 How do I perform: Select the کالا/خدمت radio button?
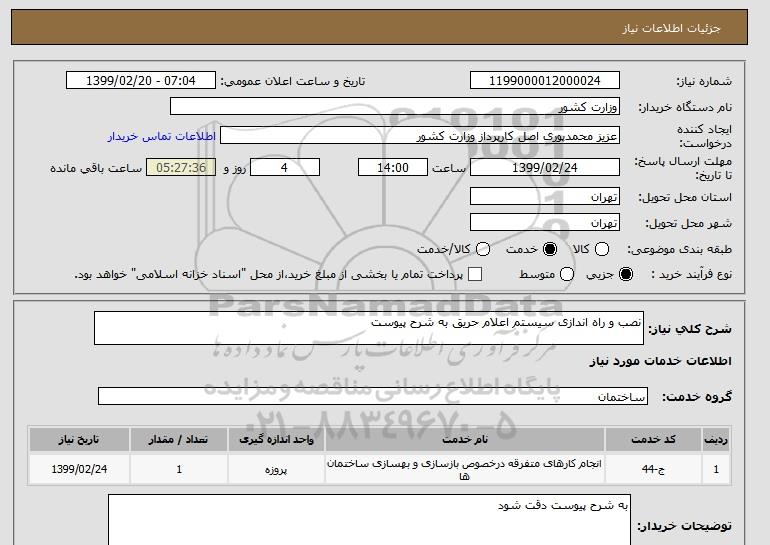tap(483, 249)
